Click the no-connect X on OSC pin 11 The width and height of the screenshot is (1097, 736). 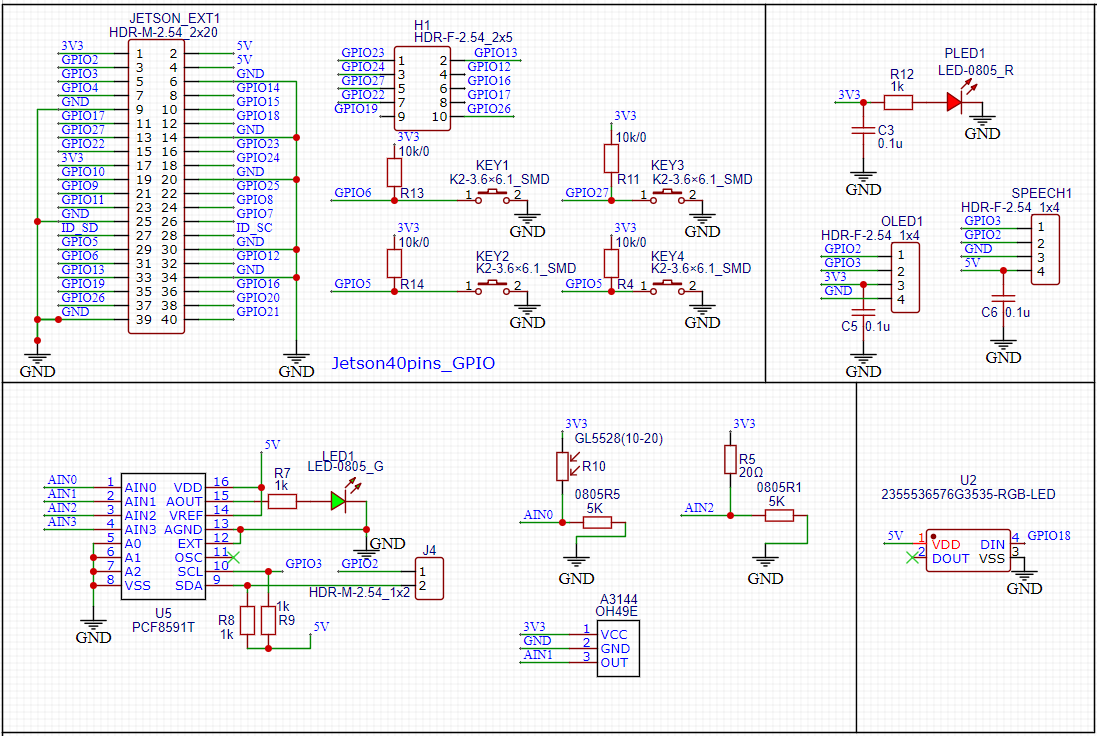(234, 558)
